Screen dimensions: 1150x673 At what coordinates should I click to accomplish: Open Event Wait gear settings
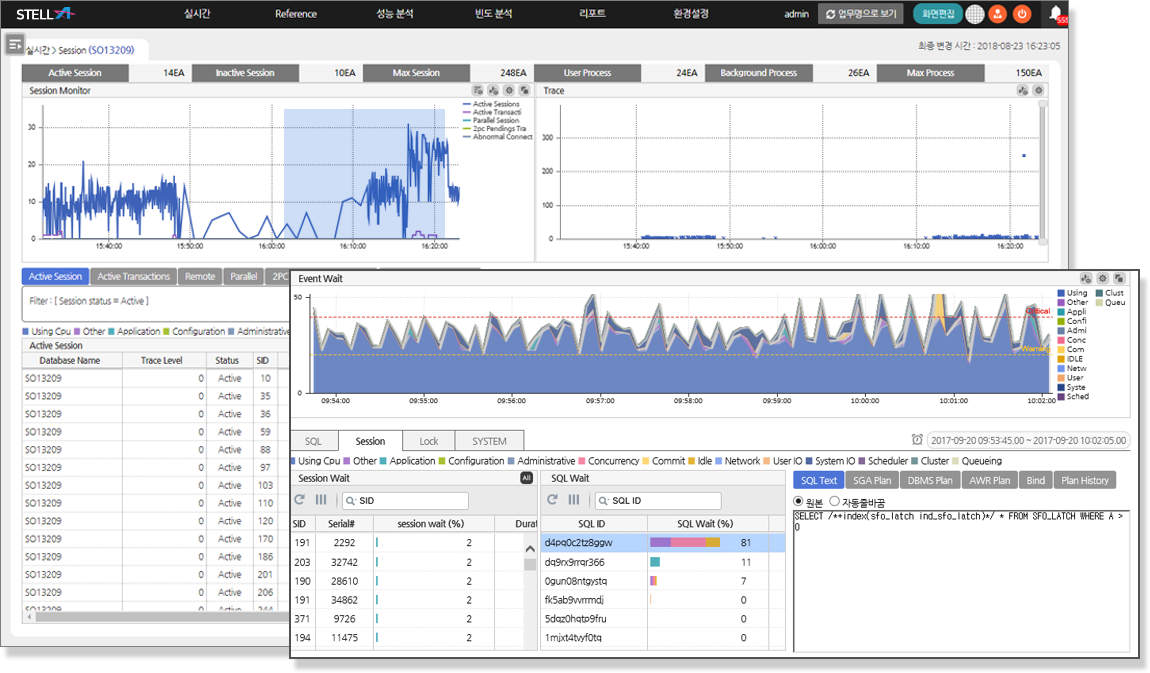1102,279
